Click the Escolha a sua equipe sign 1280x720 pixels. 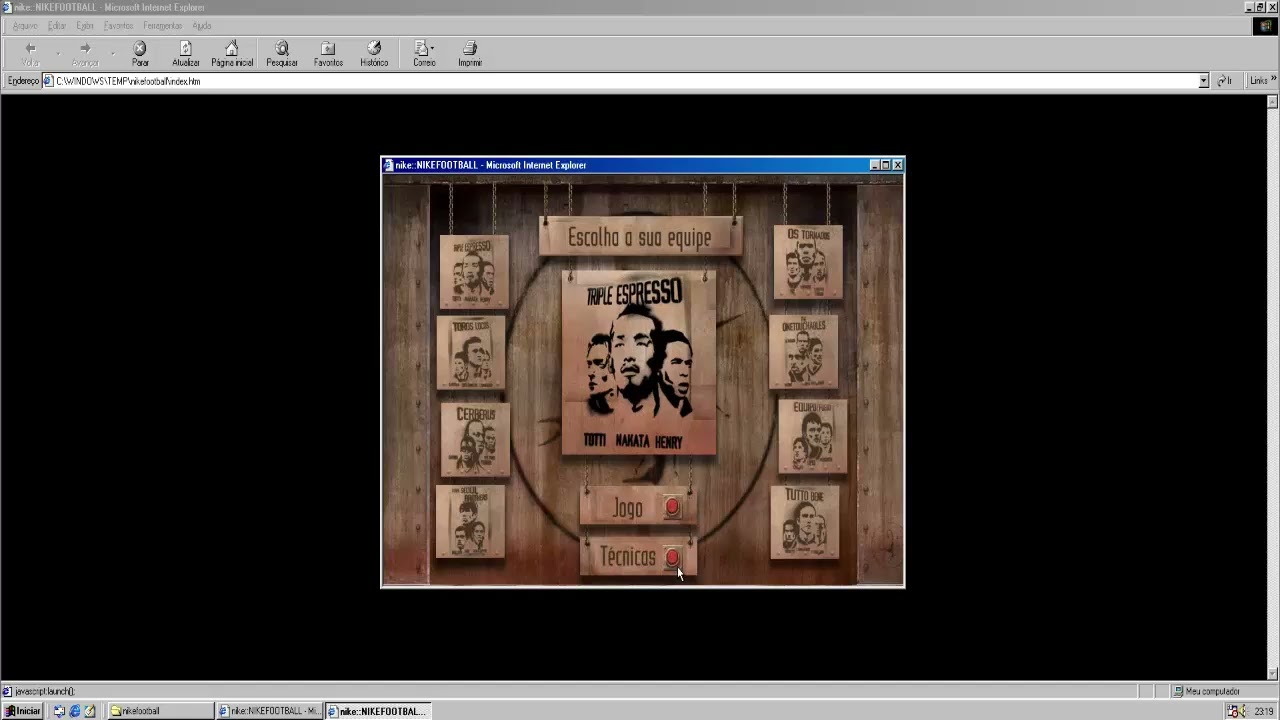pyautogui.click(x=640, y=237)
